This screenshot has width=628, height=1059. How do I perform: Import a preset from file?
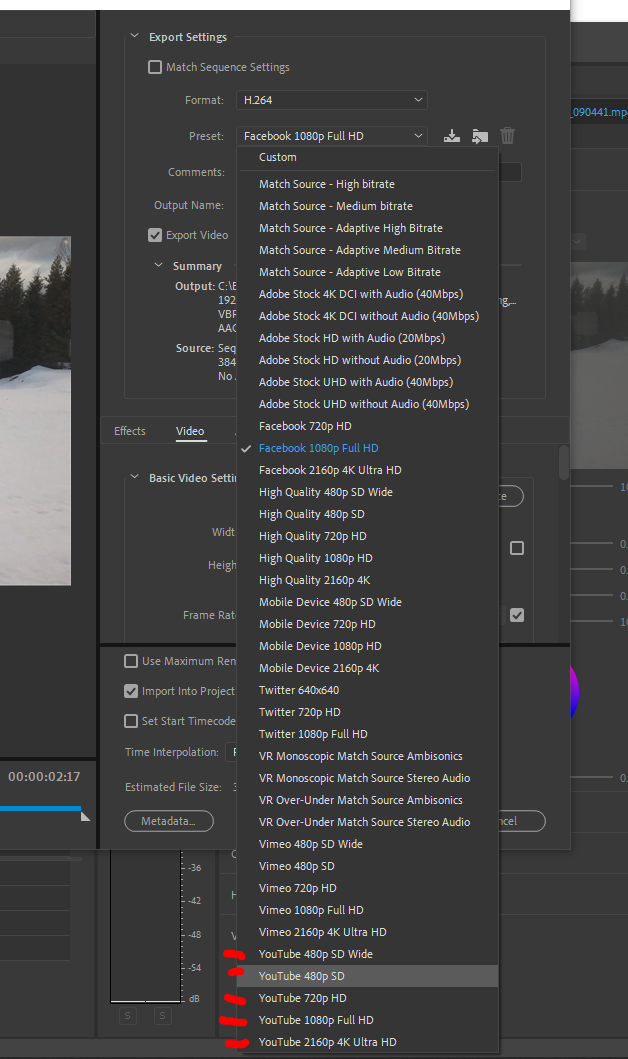[480, 135]
